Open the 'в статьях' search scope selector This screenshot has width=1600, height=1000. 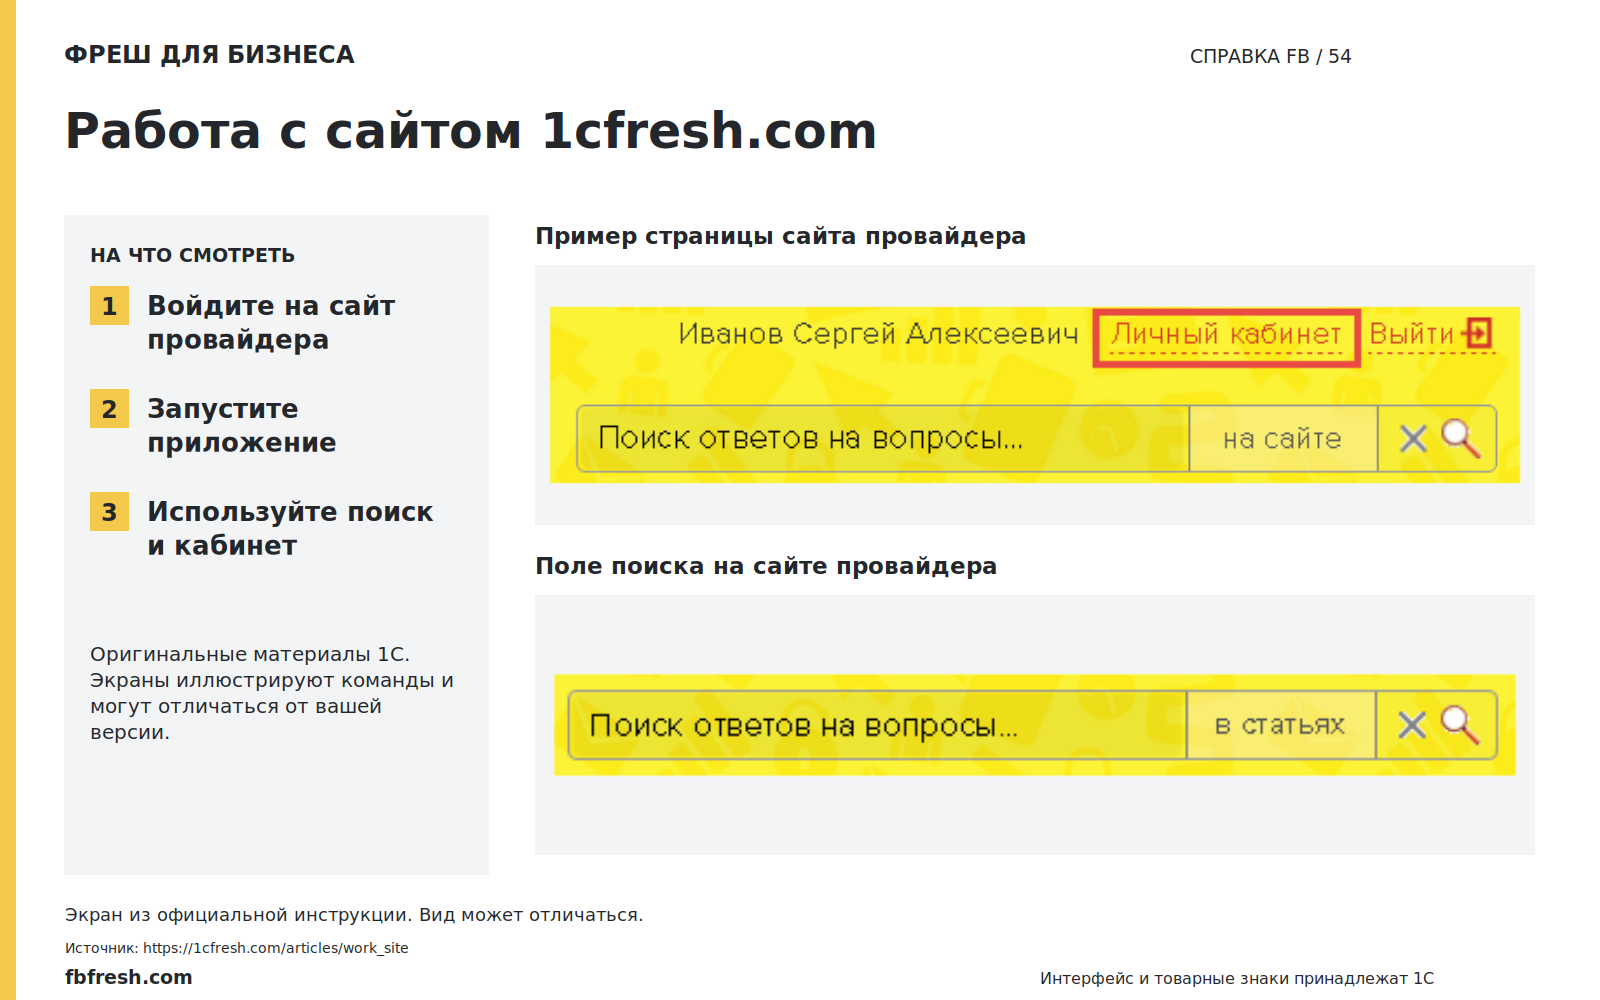(1281, 725)
